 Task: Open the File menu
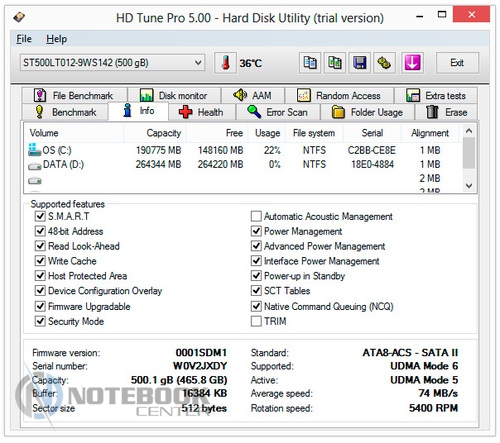pyautogui.click(x=24, y=39)
